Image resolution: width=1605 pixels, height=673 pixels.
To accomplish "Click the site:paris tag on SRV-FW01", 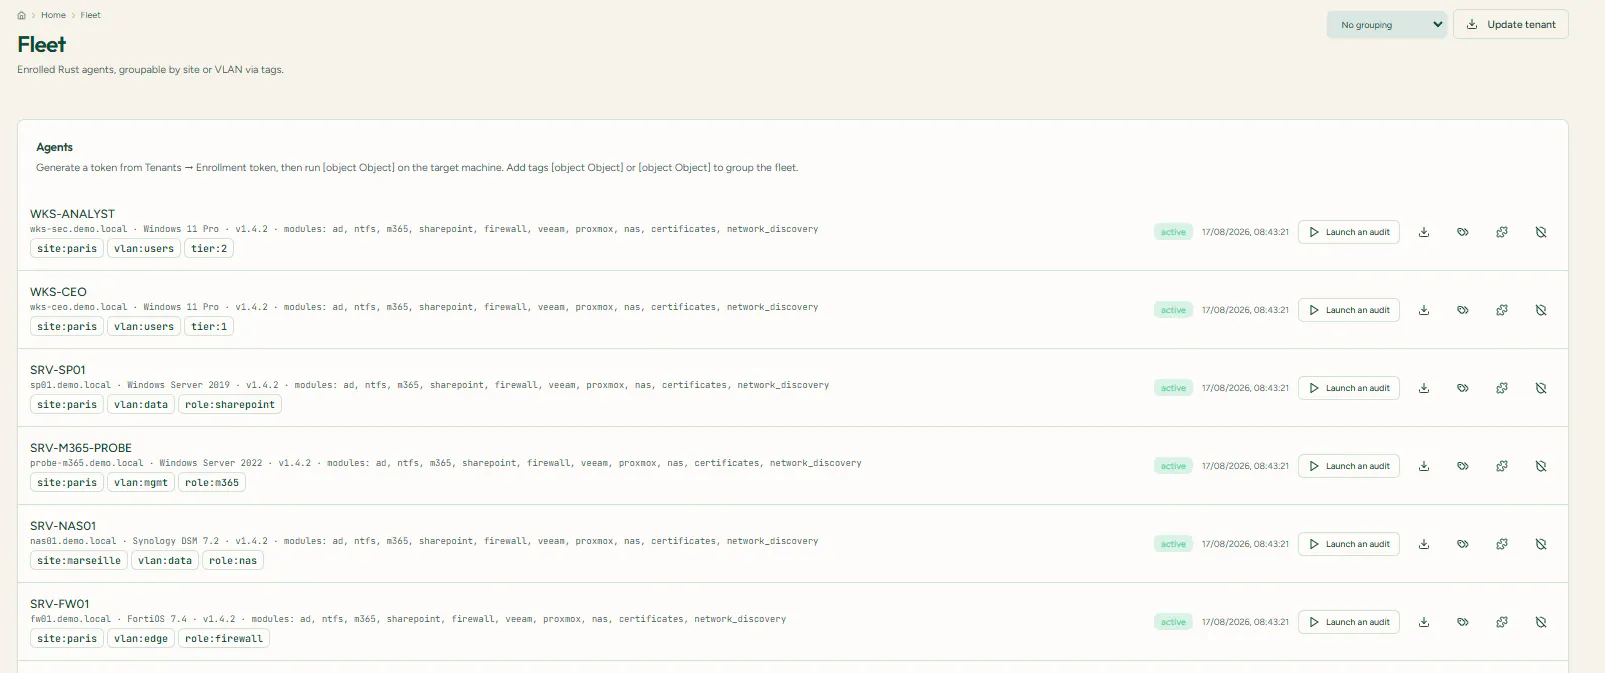I will click(x=67, y=639).
